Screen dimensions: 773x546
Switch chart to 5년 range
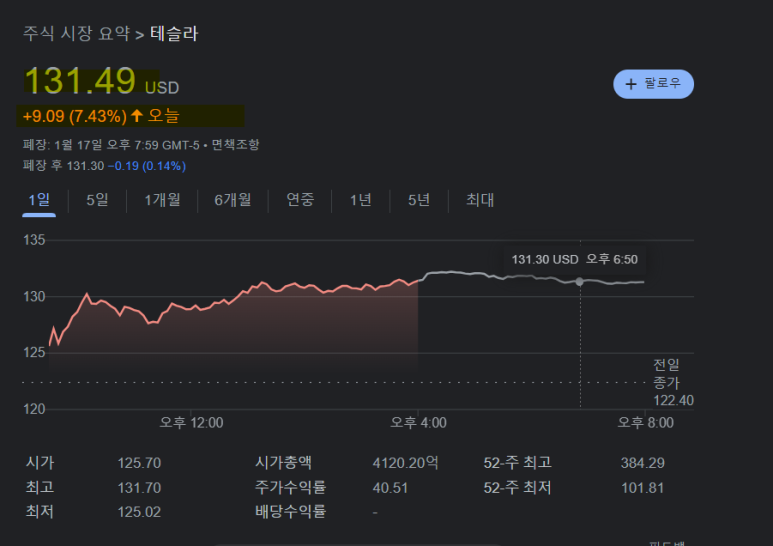tap(419, 200)
